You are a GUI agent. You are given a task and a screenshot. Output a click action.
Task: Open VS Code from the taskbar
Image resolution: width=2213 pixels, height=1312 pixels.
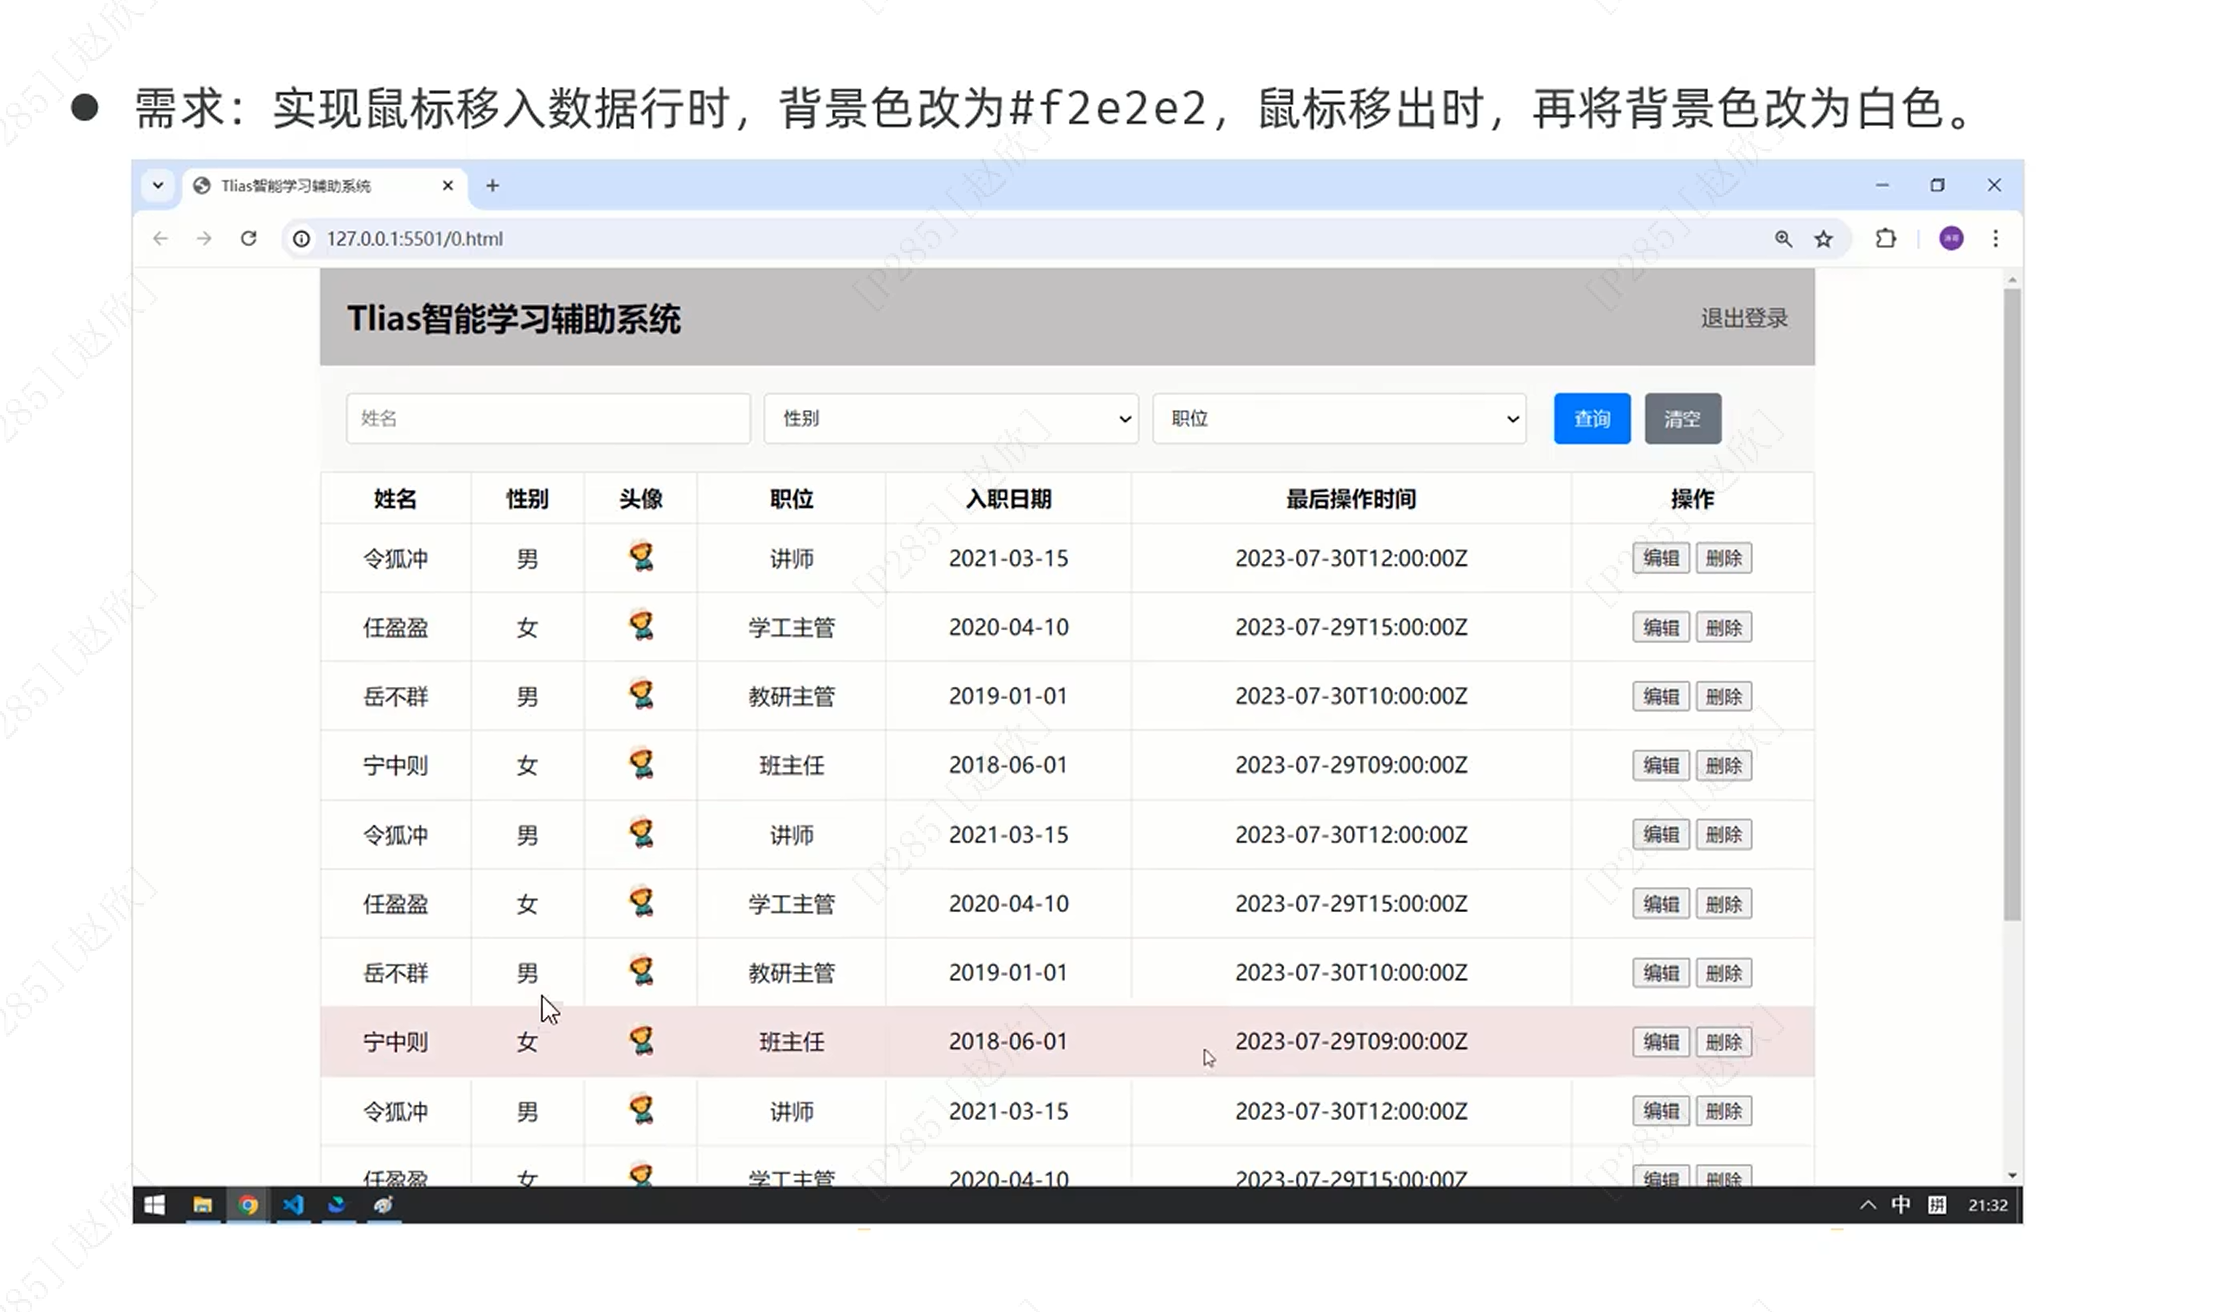293,1205
